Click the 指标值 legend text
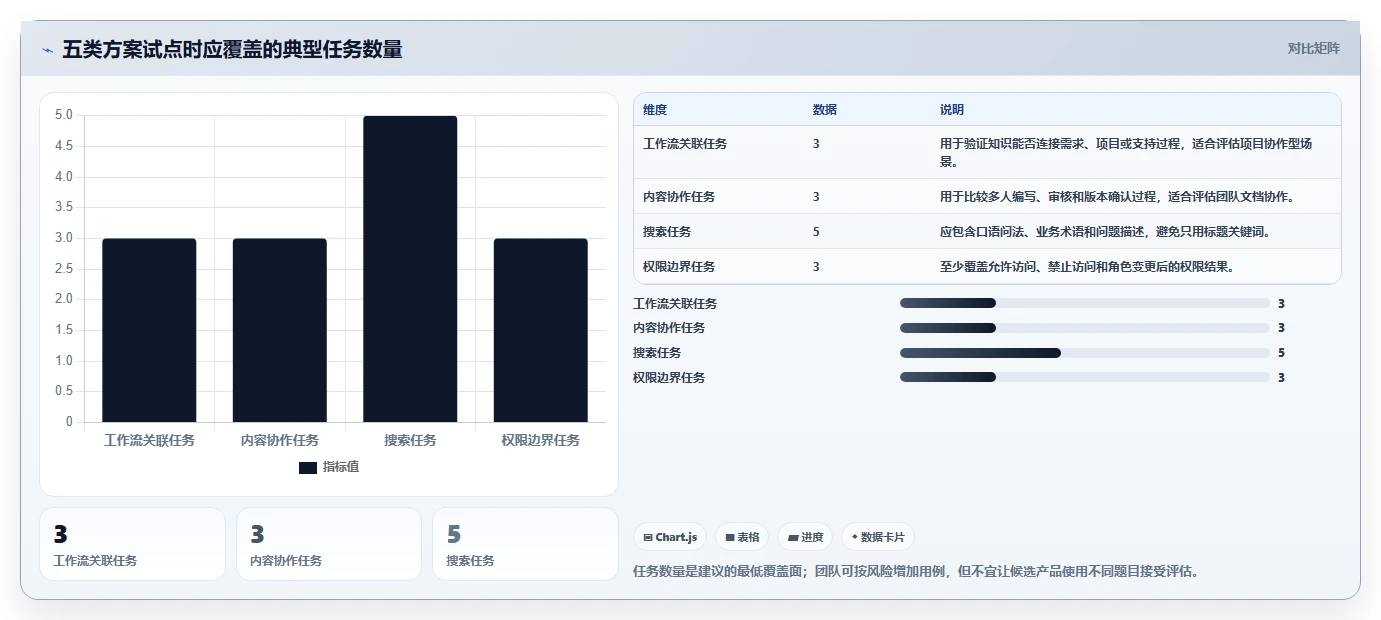 pos(341,467)
